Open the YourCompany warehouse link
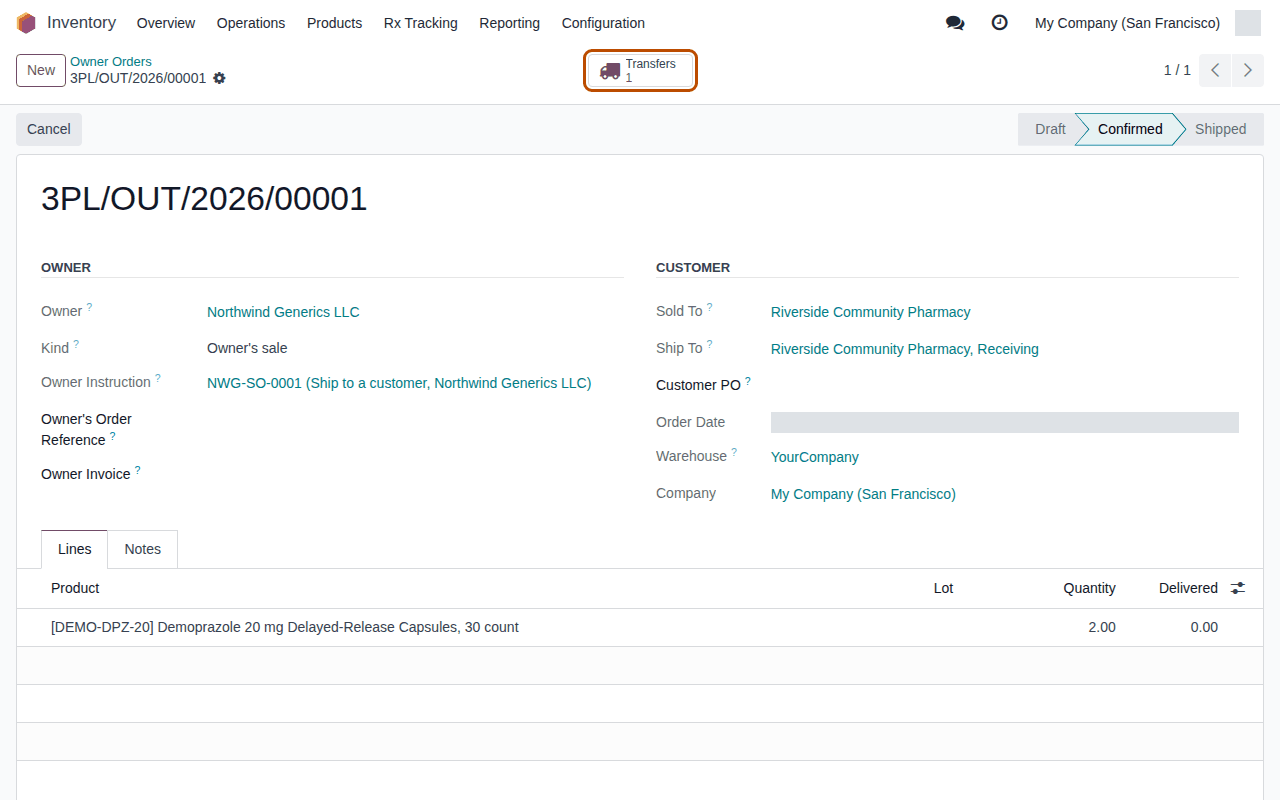 coord(815,457)
